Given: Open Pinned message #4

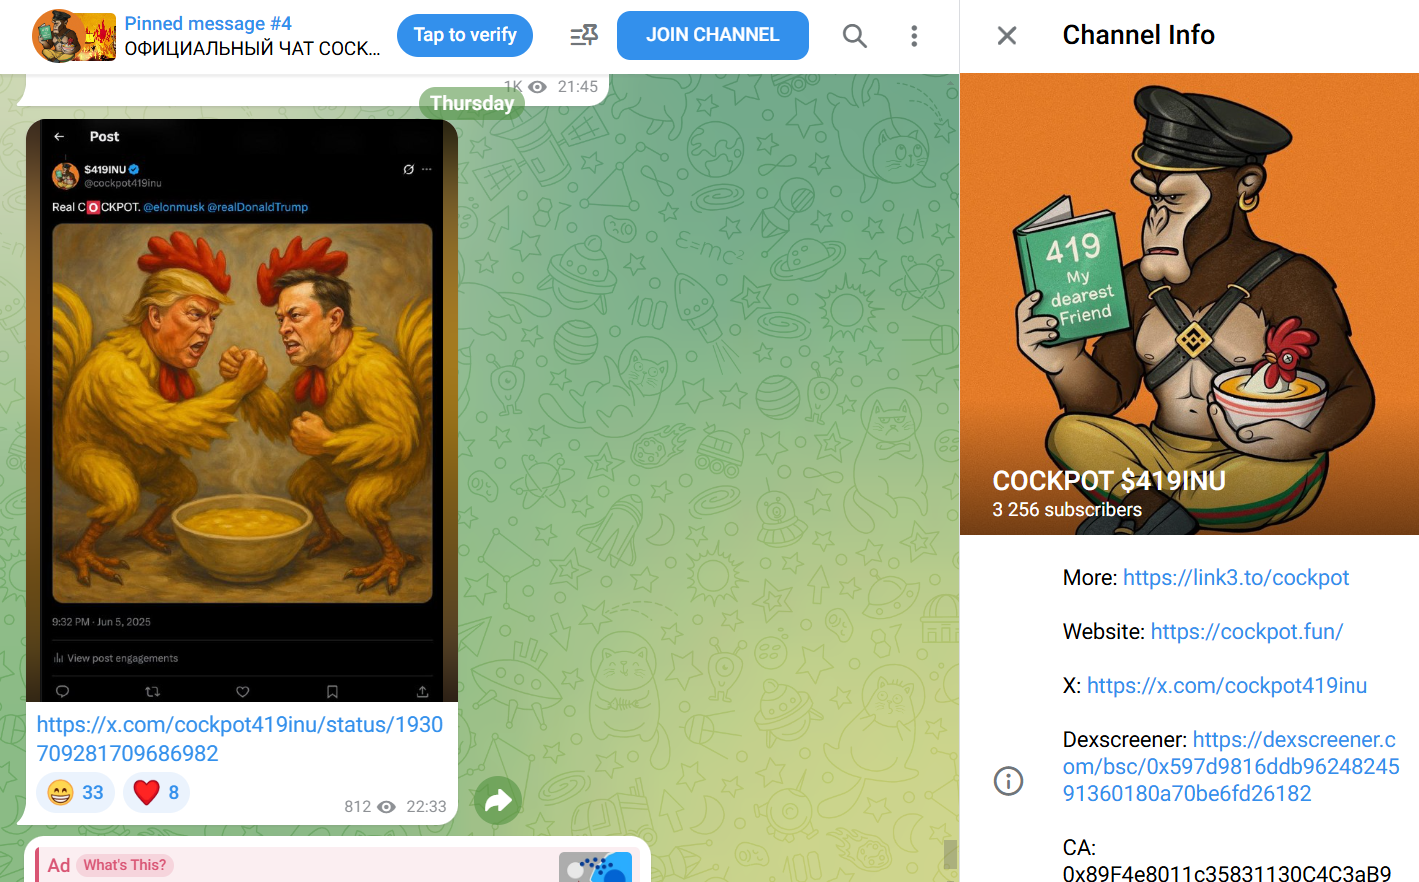Looking at the screenshot, I should coord(252,36).
